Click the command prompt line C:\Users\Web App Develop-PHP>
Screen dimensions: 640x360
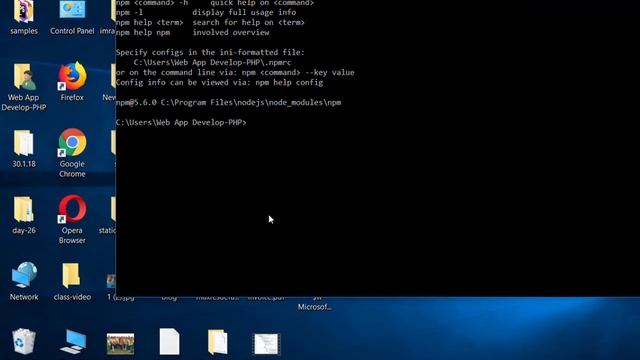pyautogui.click(x=181, y=122)
